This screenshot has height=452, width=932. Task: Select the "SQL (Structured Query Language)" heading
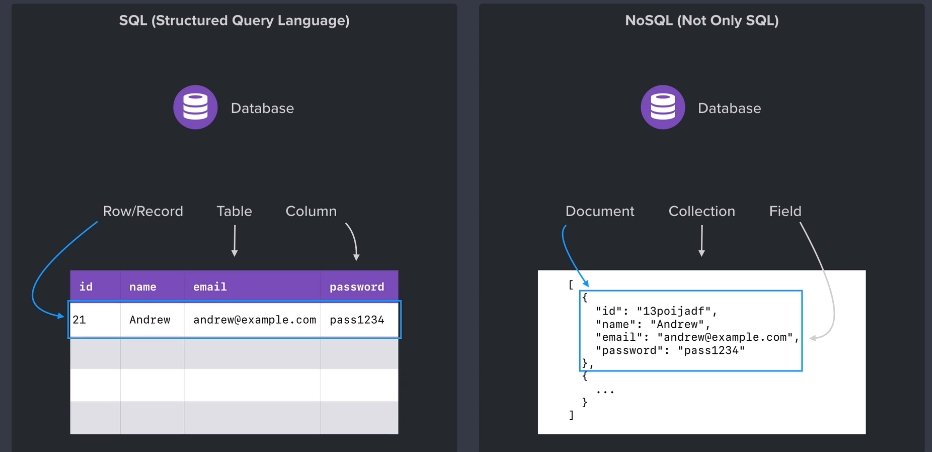(234, 21)
